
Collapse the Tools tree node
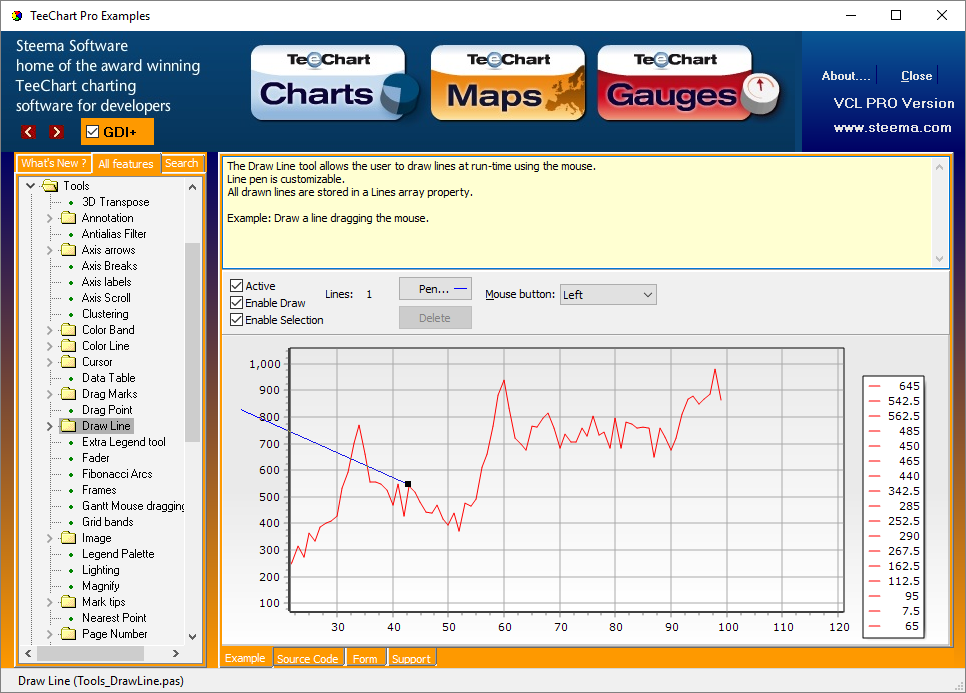(x=30, y=185)
